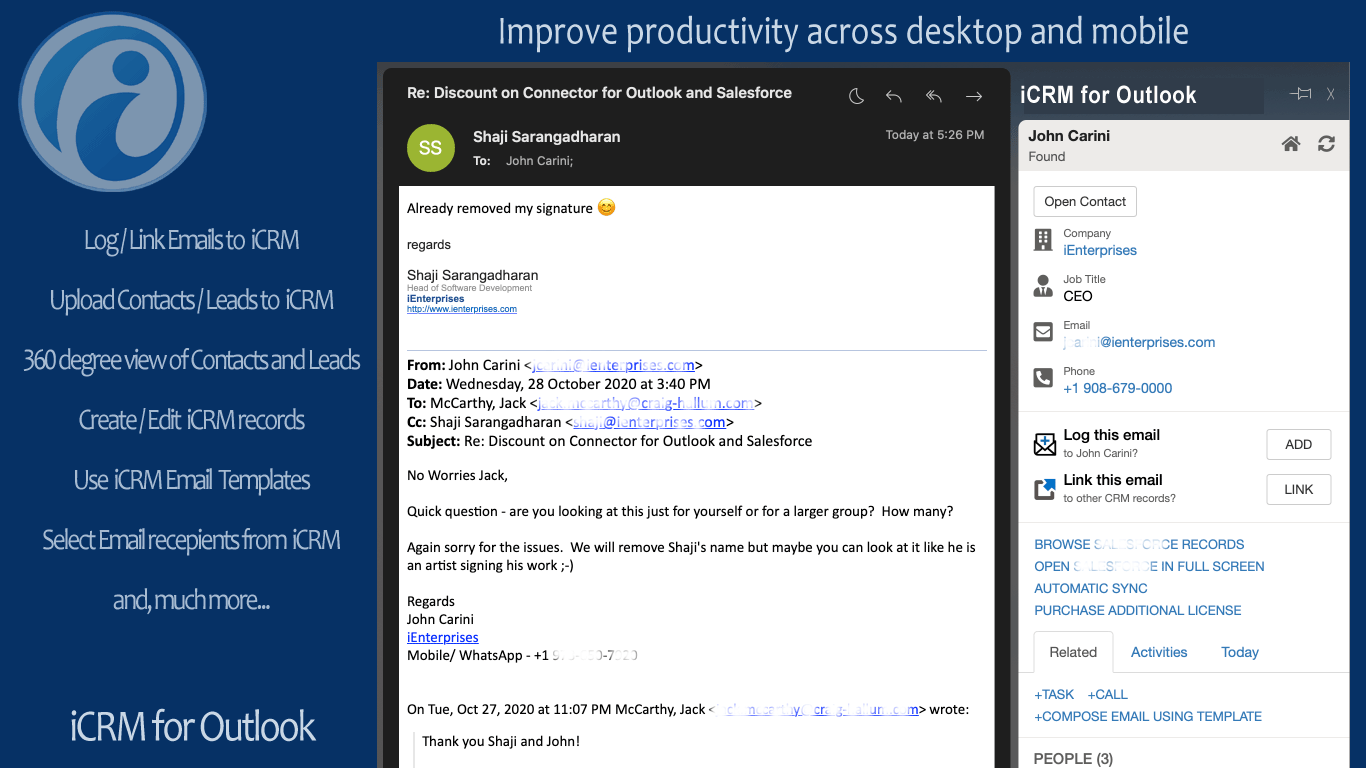Click the contact email address link
Screen dimensions: 1366x768
click(1139, 342)
